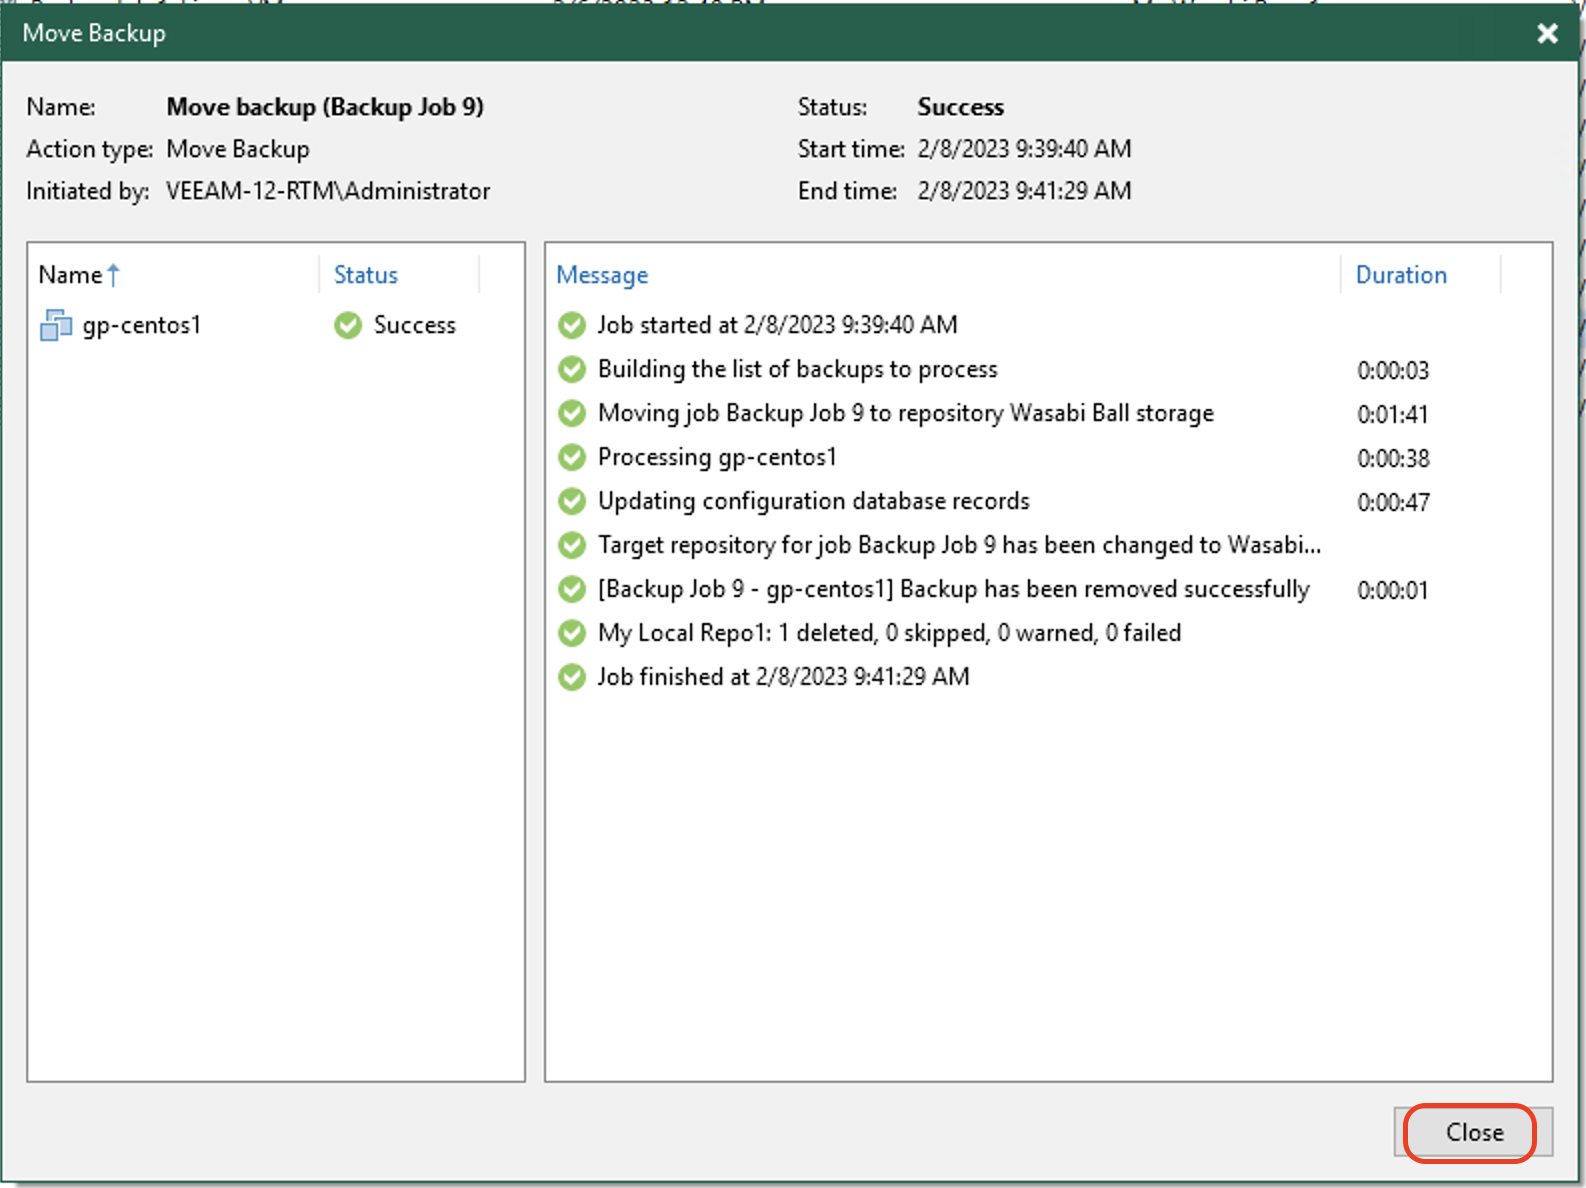
Task: Click check icon for Updating configuration database
Action: point(572,501)
